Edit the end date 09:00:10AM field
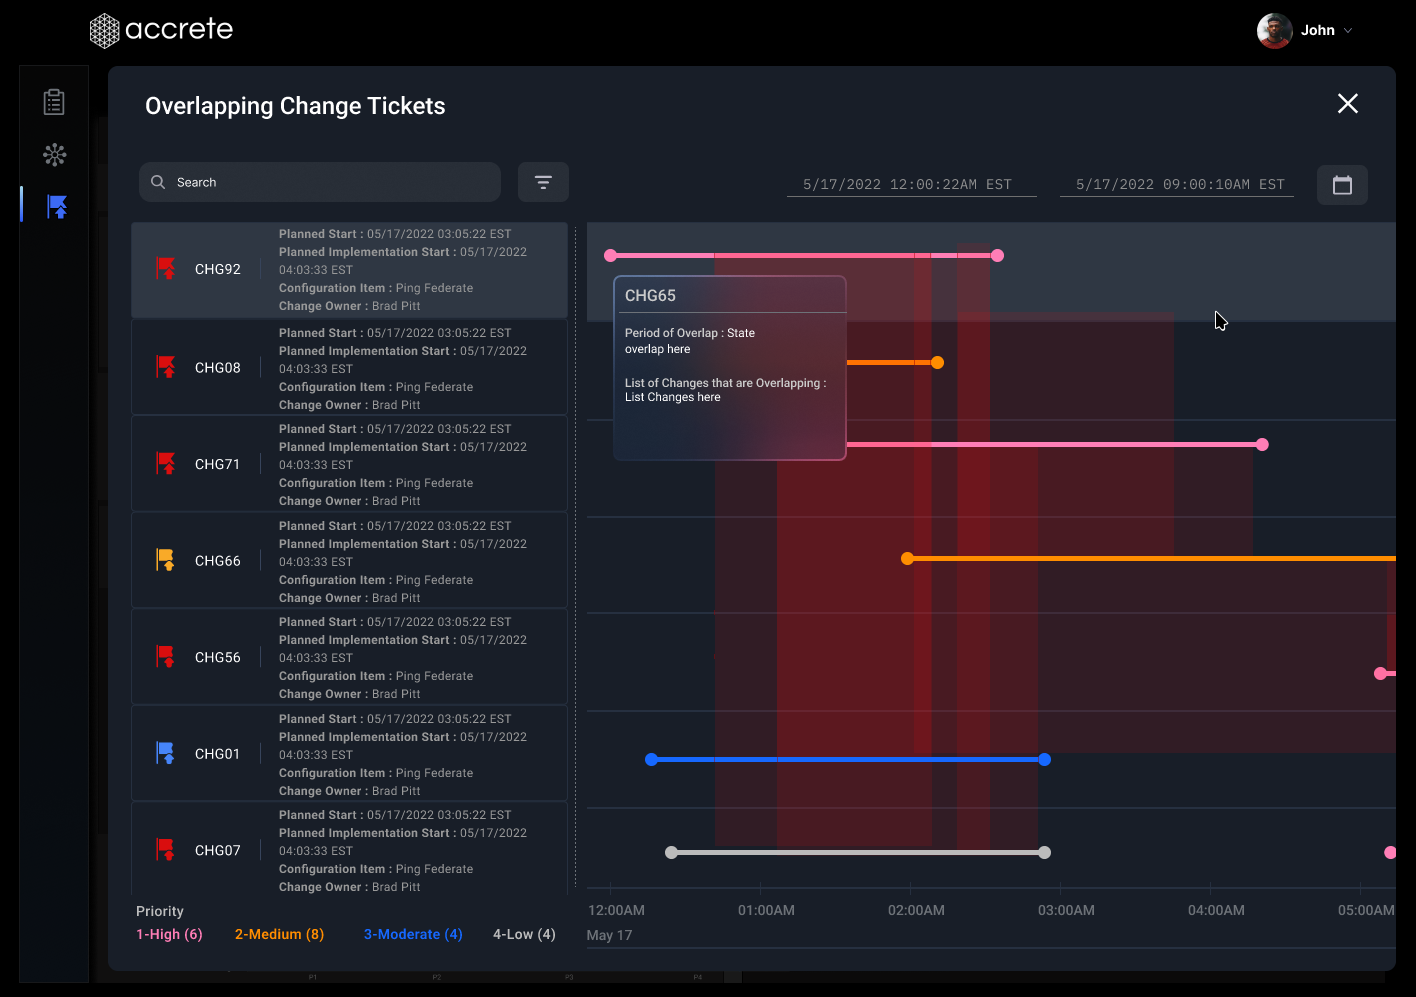The width and height of the screenshot is (1416, 997). click(1179, 185)
